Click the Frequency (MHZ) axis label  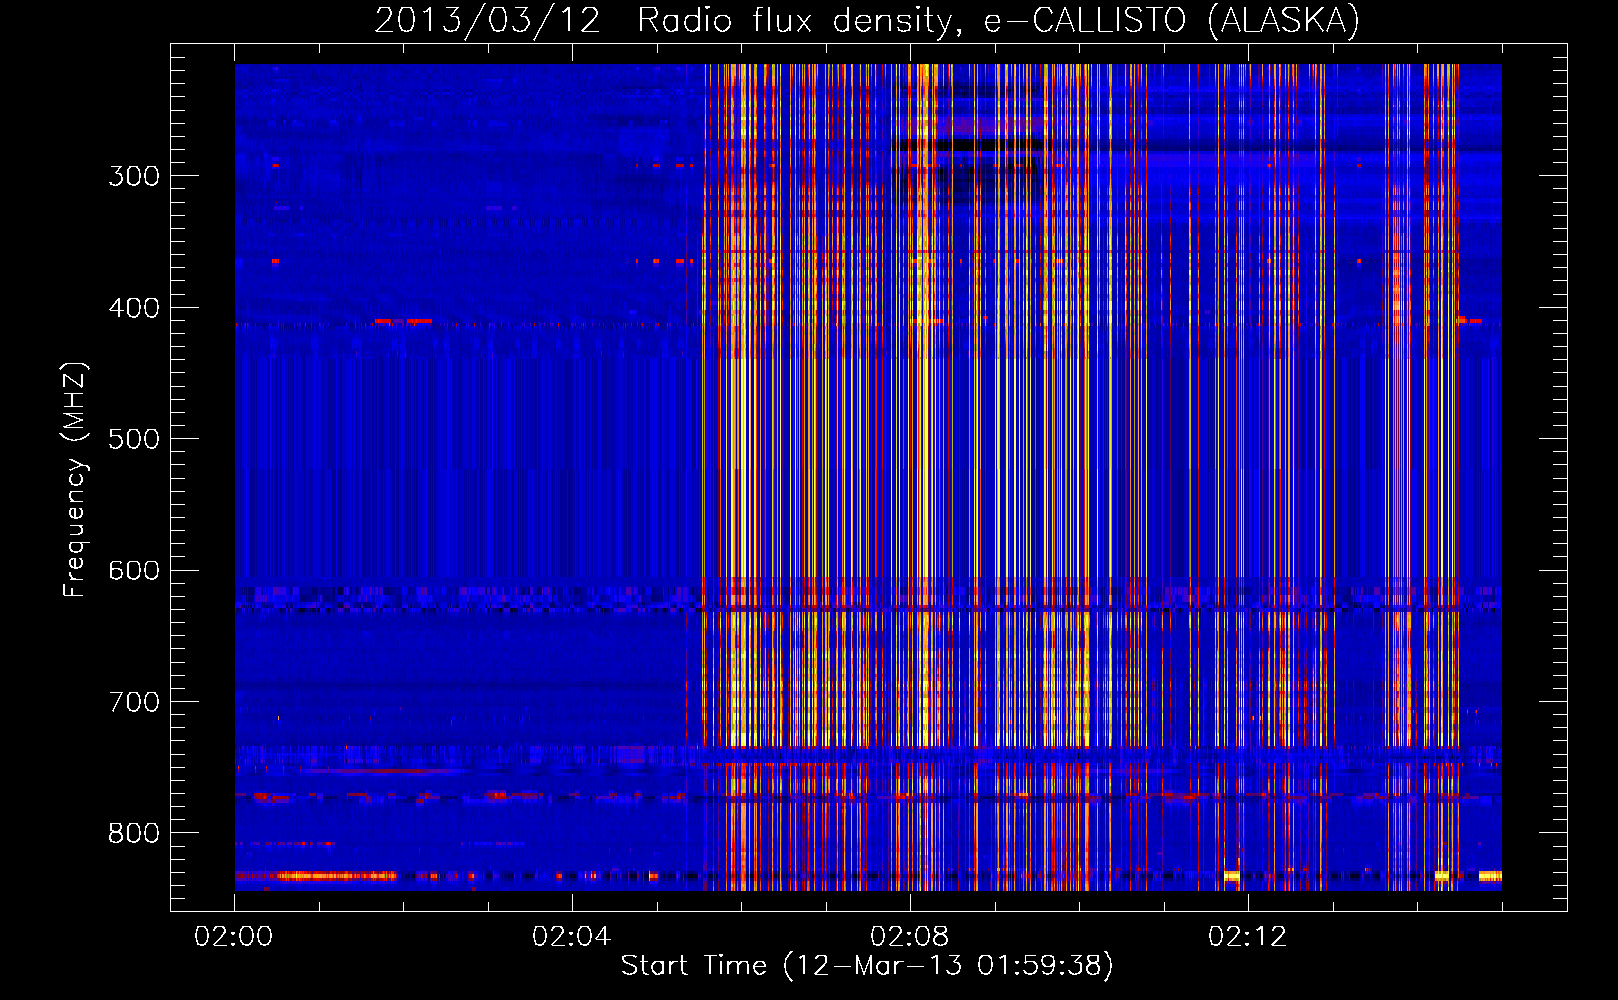coord(76,480)
